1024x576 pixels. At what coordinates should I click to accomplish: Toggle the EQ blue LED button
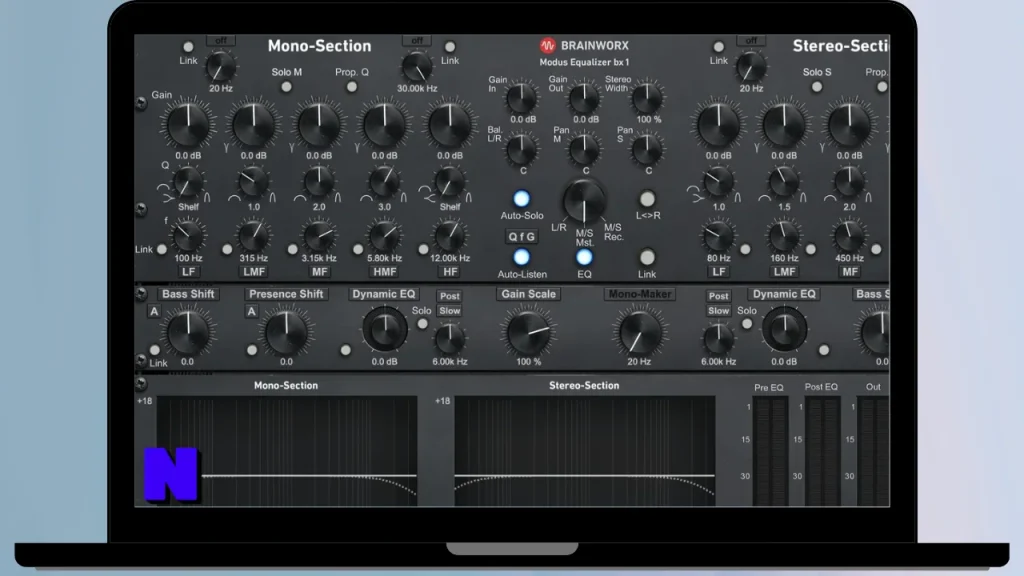[x=584, y=257]
